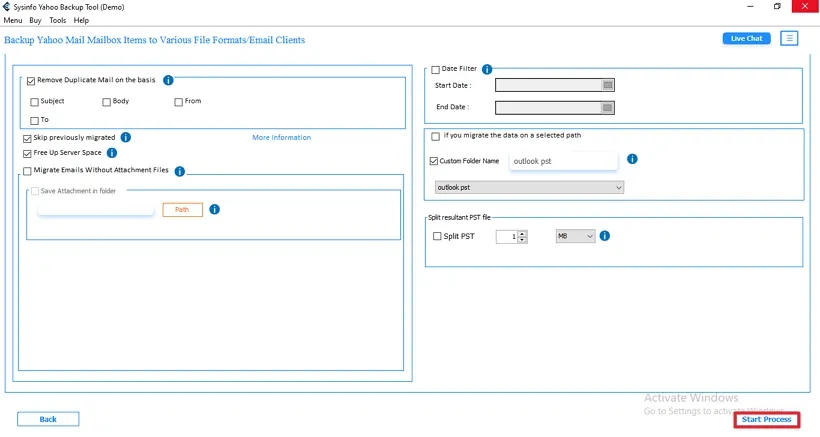820x437 pixels.
Task: Open the Buy menu
Action: coord(35,20)
